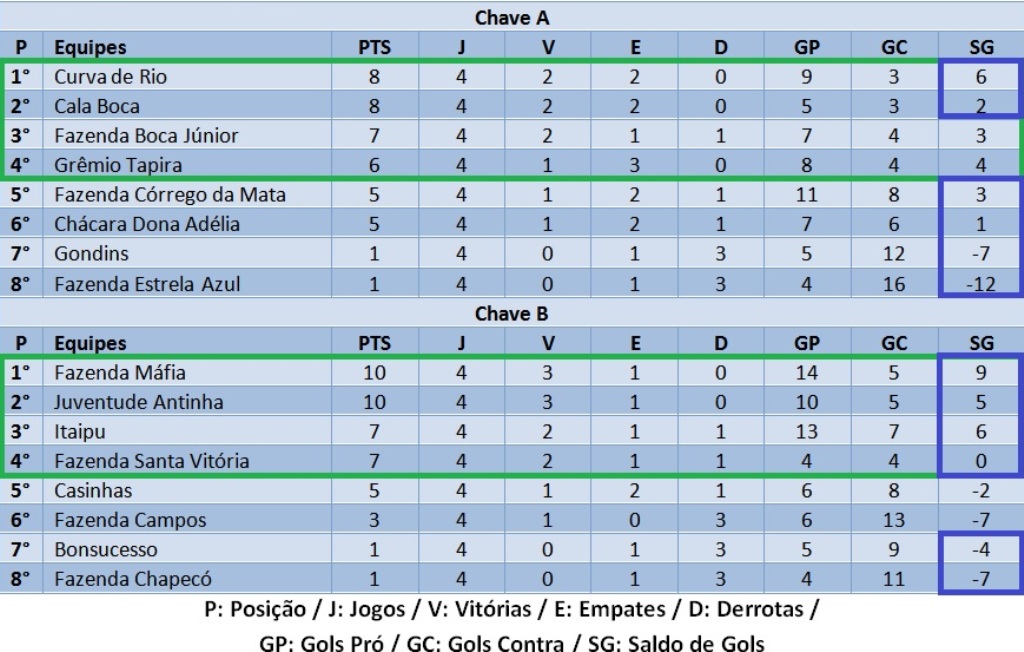Click the Chácara Dona Adélia team name
1024x652 pixels.
147,224
